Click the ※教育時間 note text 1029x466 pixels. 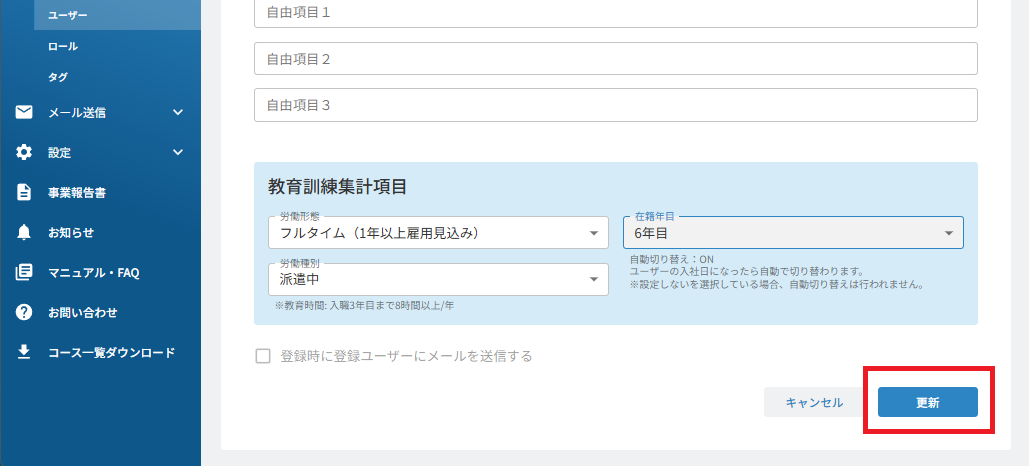365,306
